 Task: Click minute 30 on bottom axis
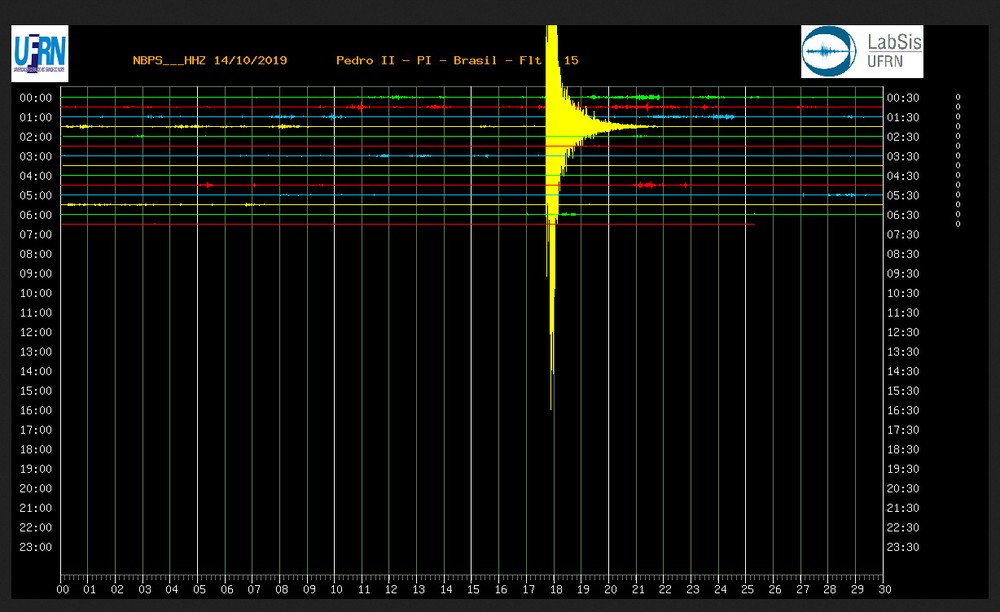(x=885, y=590)
